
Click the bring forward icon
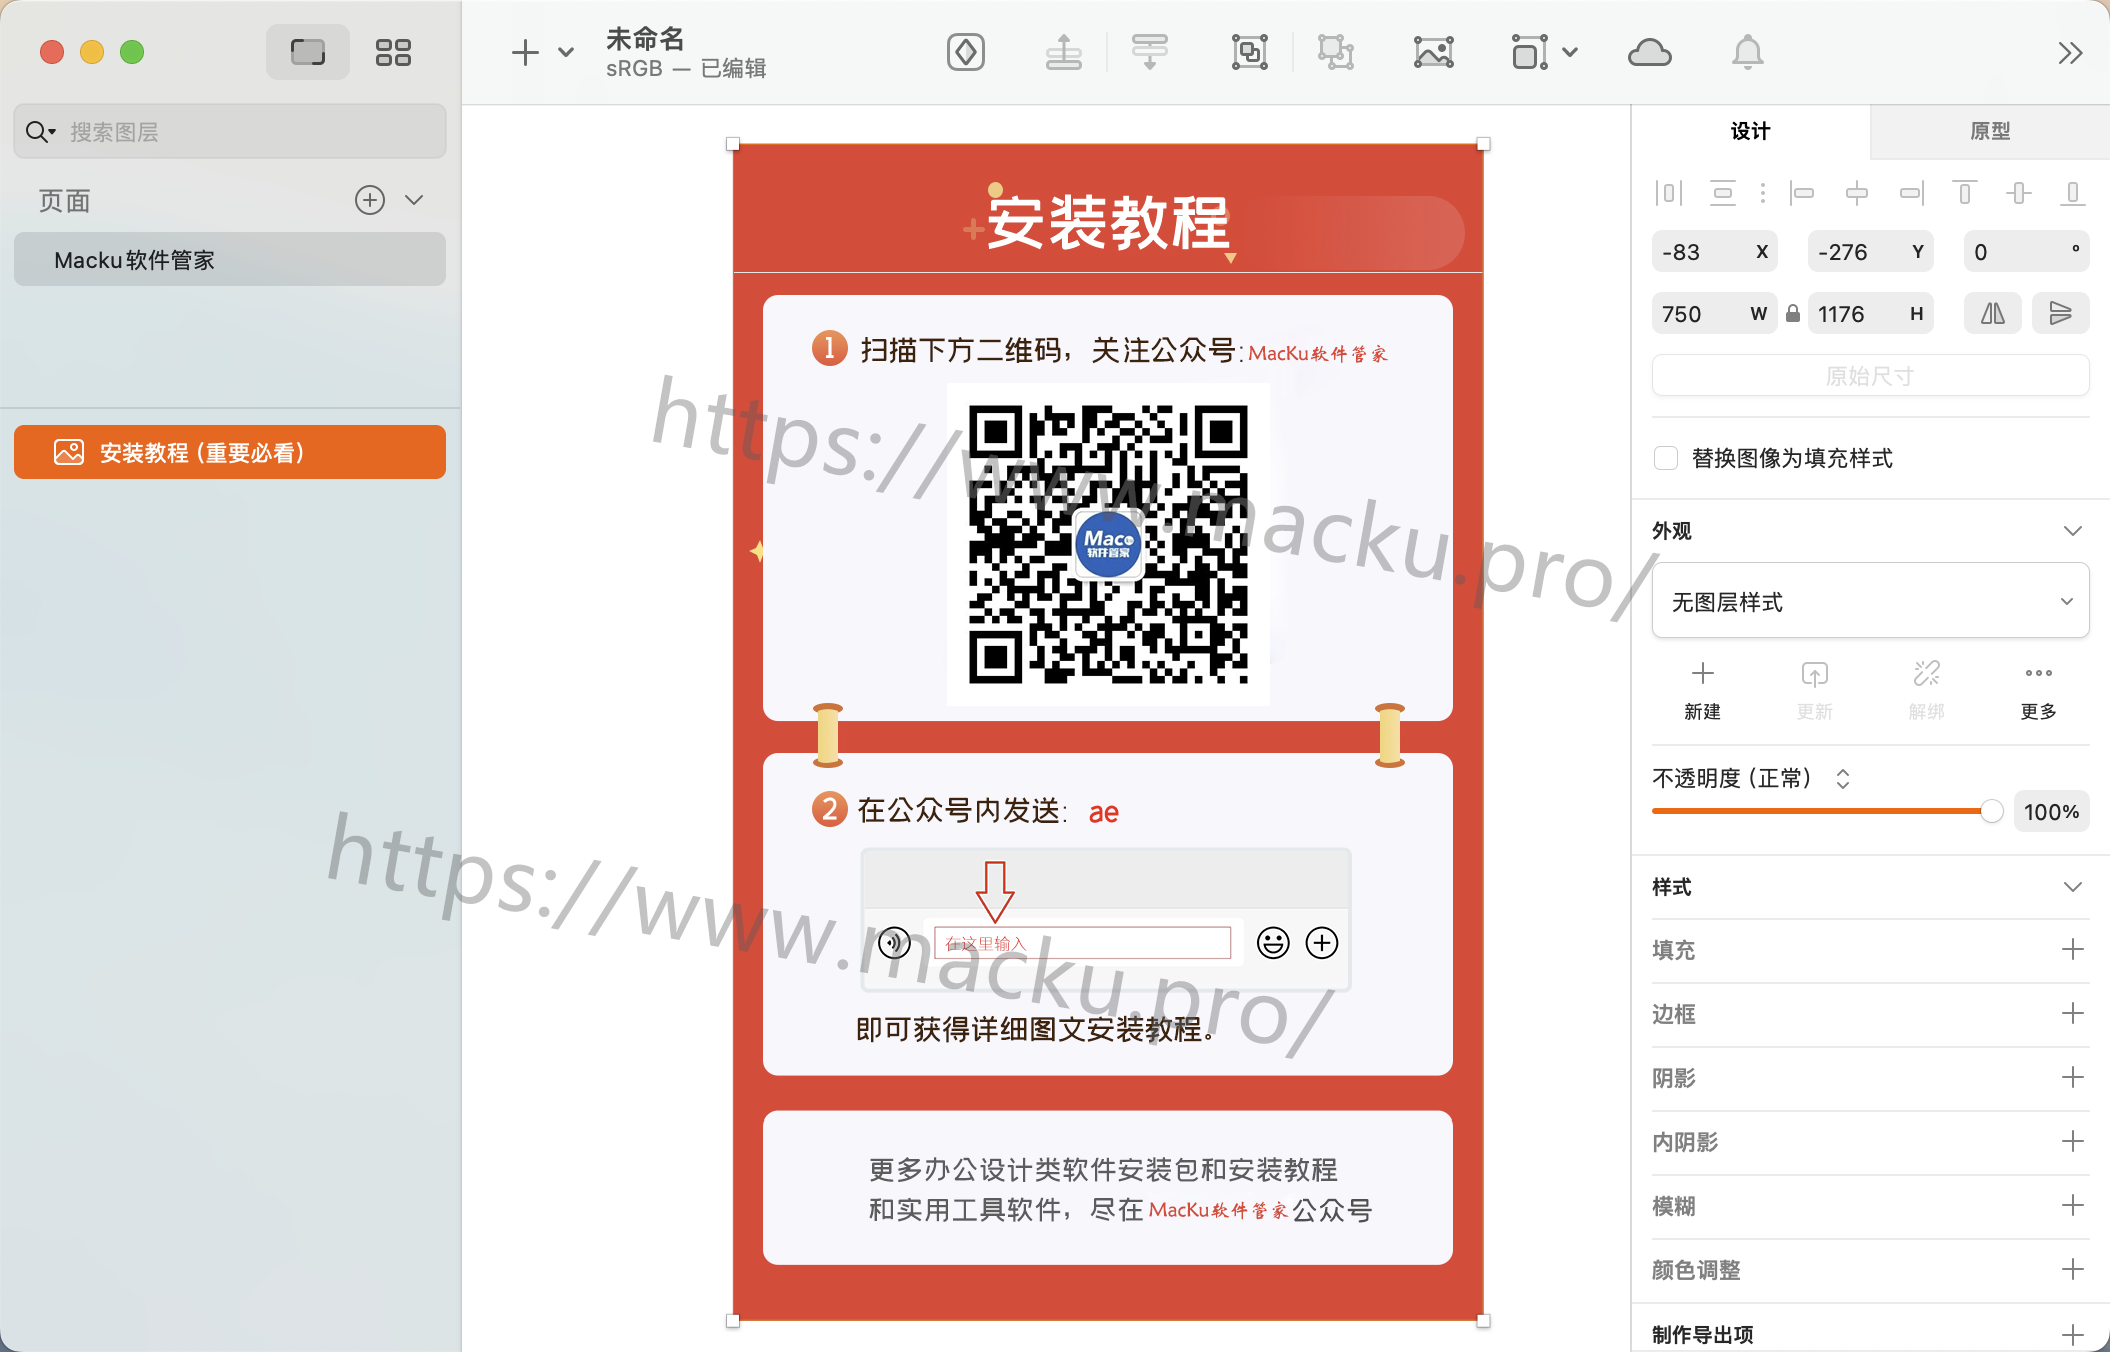(1064, 52)
